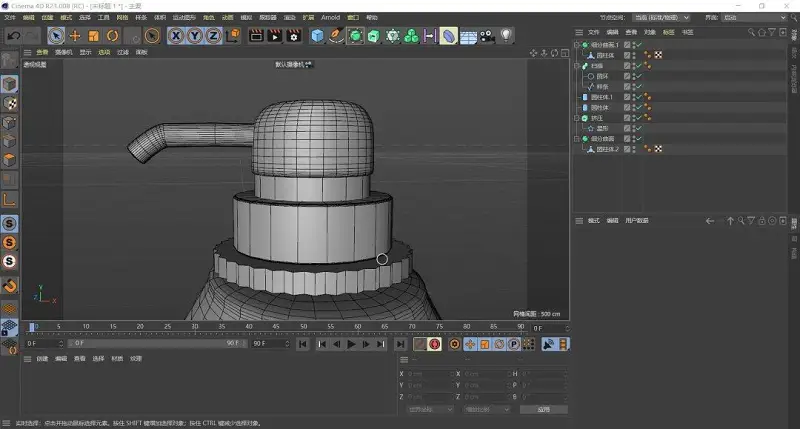This screenshot has width=800, height=429.
Task: Click the green extrude generator icon
Action: click(374, 36)
